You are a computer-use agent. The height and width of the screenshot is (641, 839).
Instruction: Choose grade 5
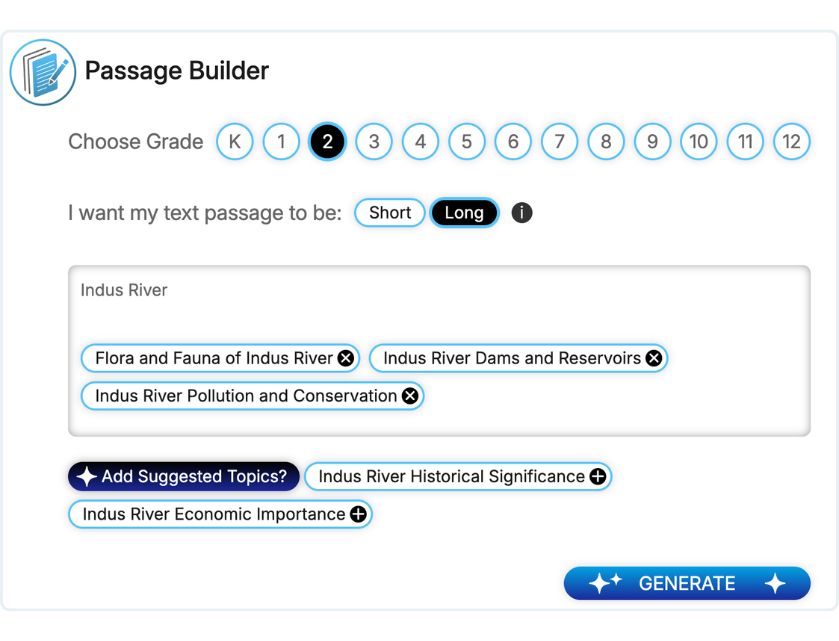pyautogui.click(x=467, y=142)
